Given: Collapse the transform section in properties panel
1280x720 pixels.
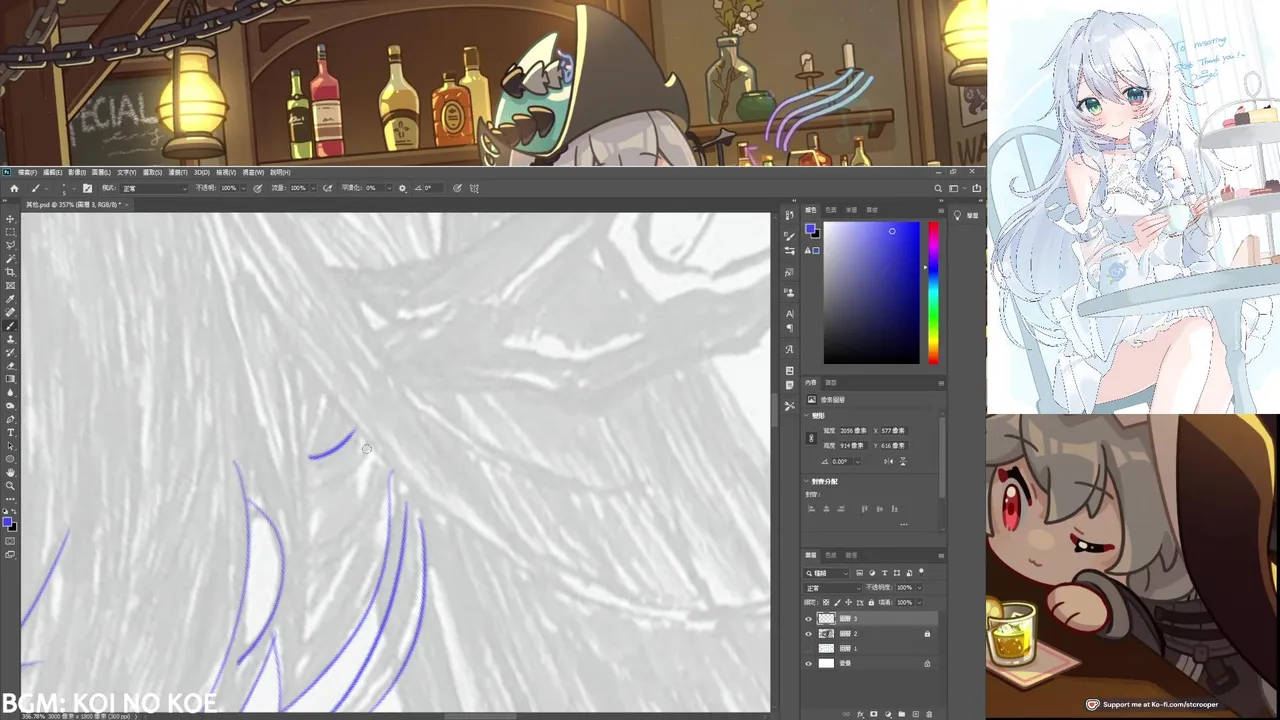Looking at the screenshot, I should (x=808, y=415).
